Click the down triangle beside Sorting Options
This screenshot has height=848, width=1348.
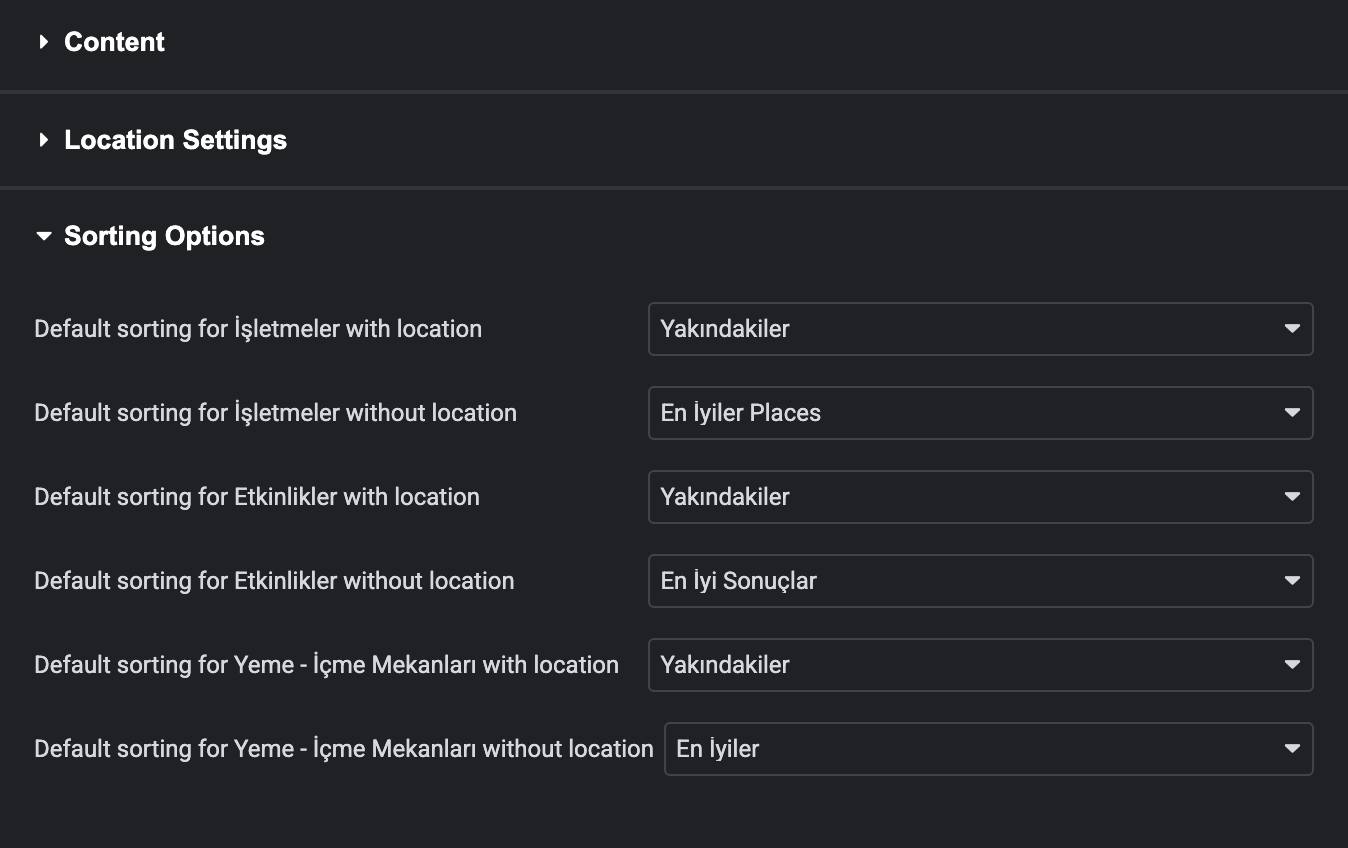[43, 237]
